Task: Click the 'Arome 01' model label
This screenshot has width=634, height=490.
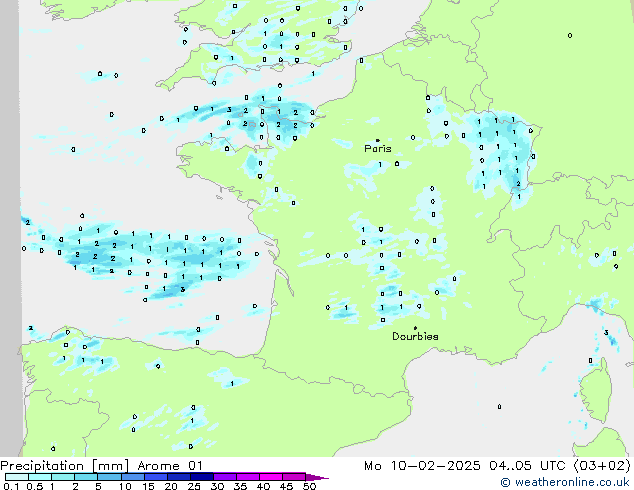Action: pyautogui.click(x=170, y=466)
